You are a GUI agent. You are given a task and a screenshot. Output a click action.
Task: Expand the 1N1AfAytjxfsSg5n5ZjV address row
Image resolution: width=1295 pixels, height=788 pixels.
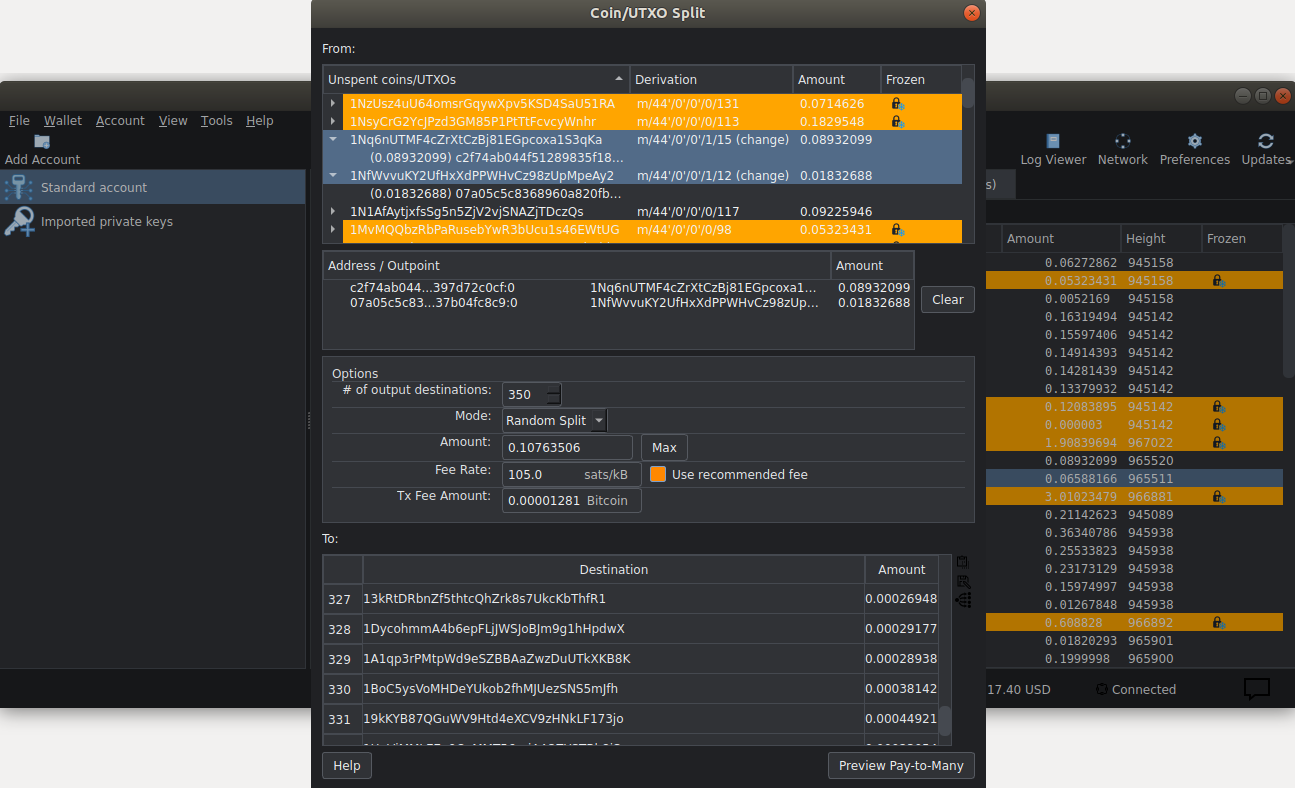point(333,211)
